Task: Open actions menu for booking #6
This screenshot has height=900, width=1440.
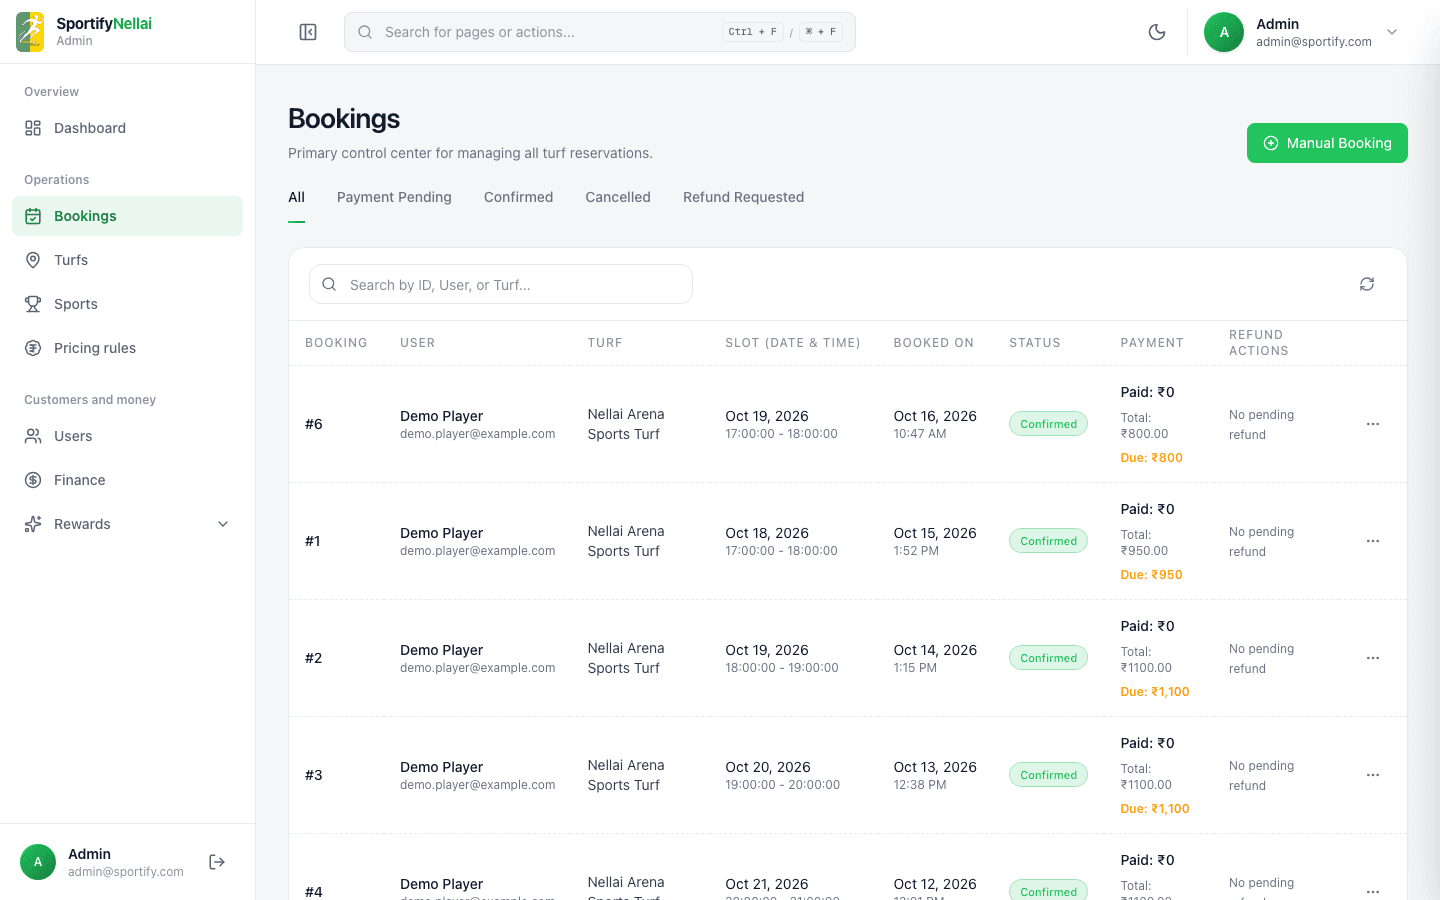Action: (x=1373, y=424)
